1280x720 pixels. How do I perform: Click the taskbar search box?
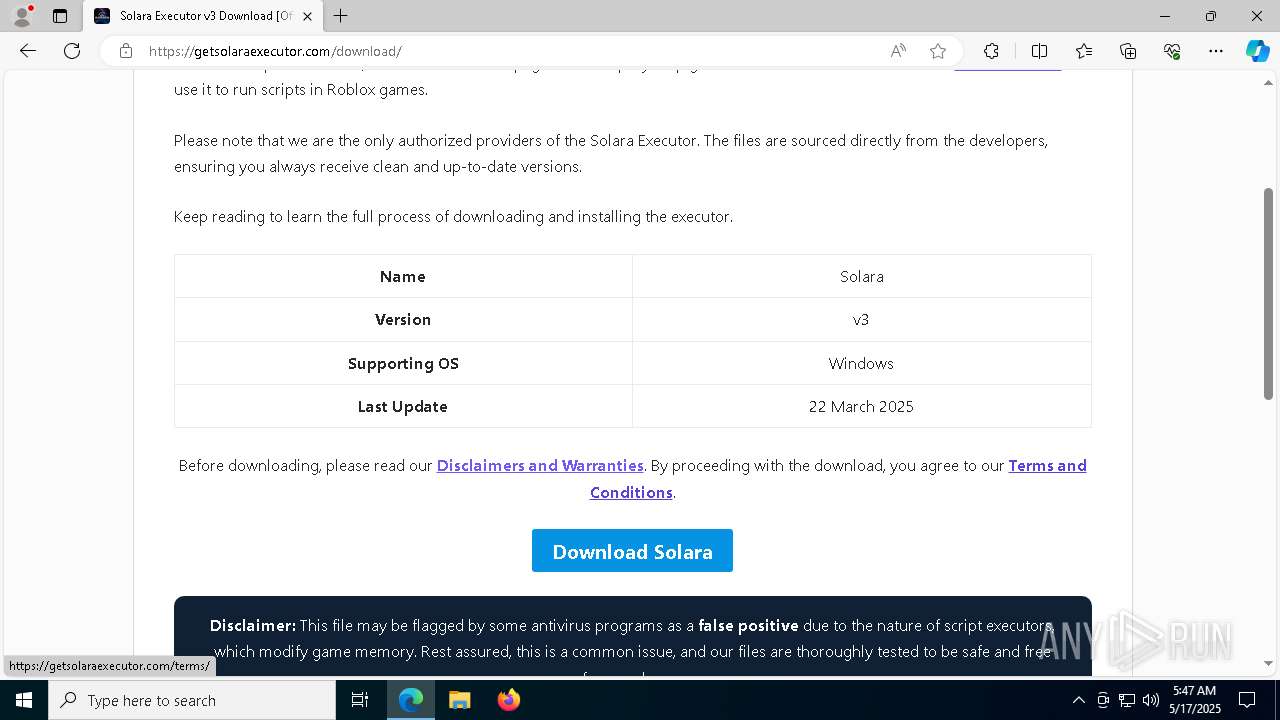click(192, 700)
